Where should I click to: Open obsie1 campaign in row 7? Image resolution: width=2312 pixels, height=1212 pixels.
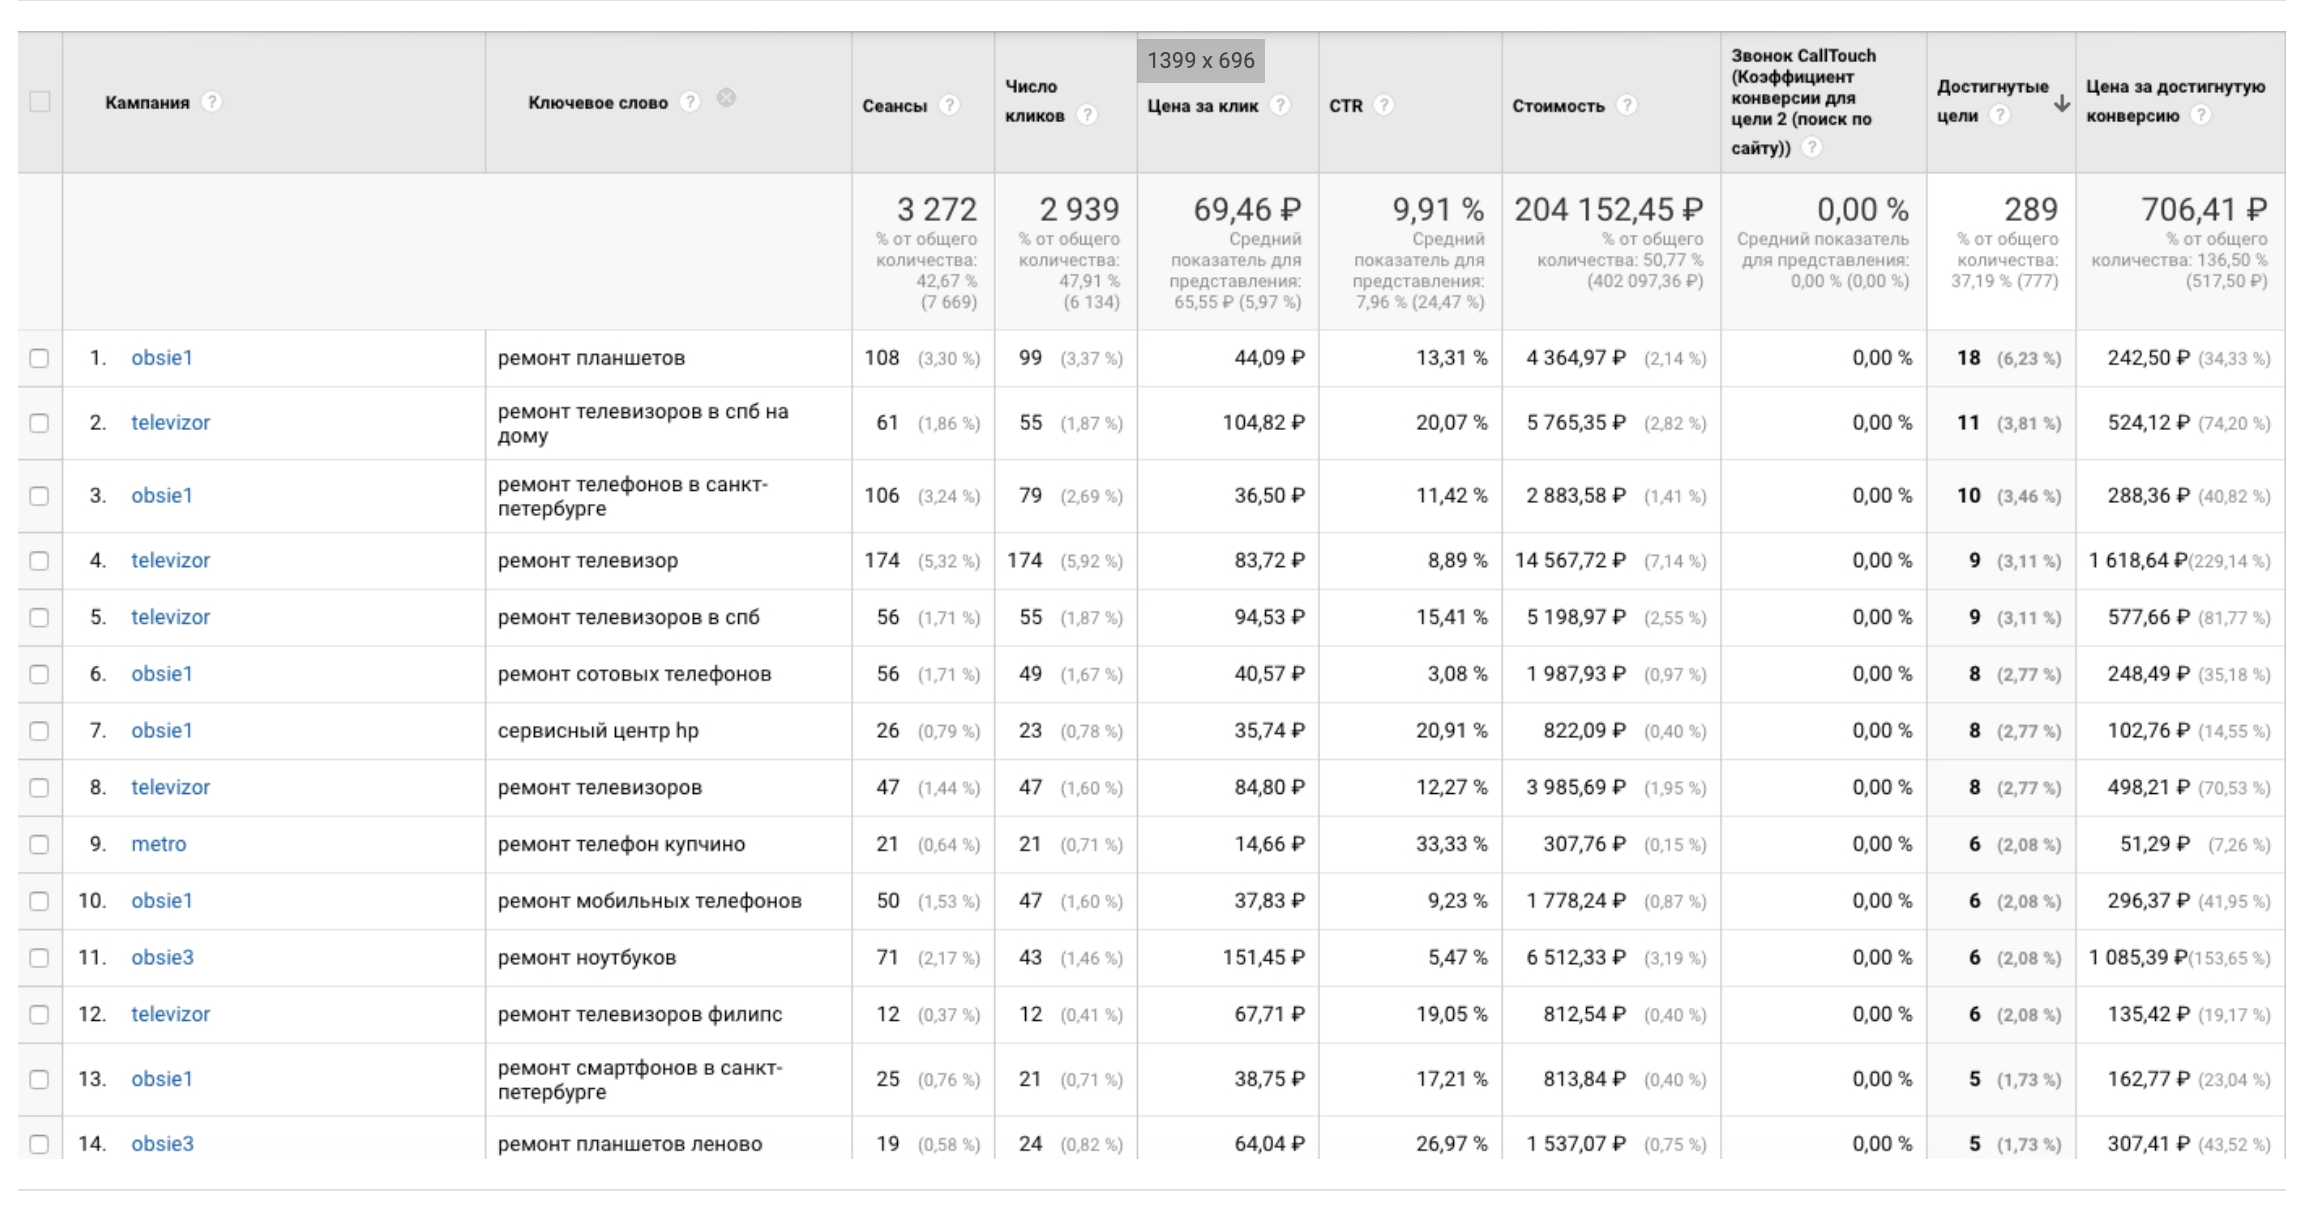pos(162,731)
